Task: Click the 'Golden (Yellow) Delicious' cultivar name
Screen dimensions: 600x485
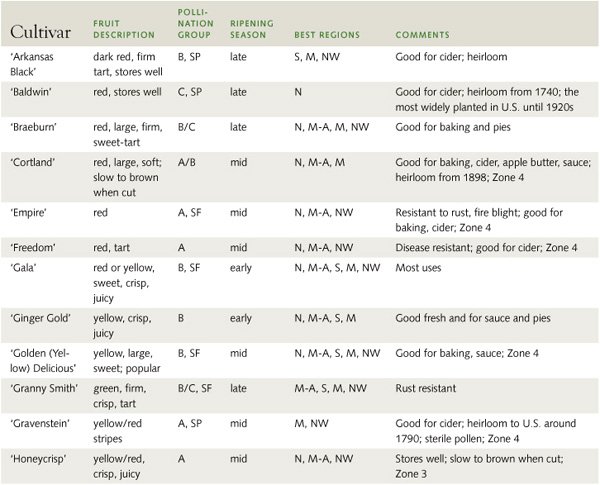Action: click(x=43, y=361)
